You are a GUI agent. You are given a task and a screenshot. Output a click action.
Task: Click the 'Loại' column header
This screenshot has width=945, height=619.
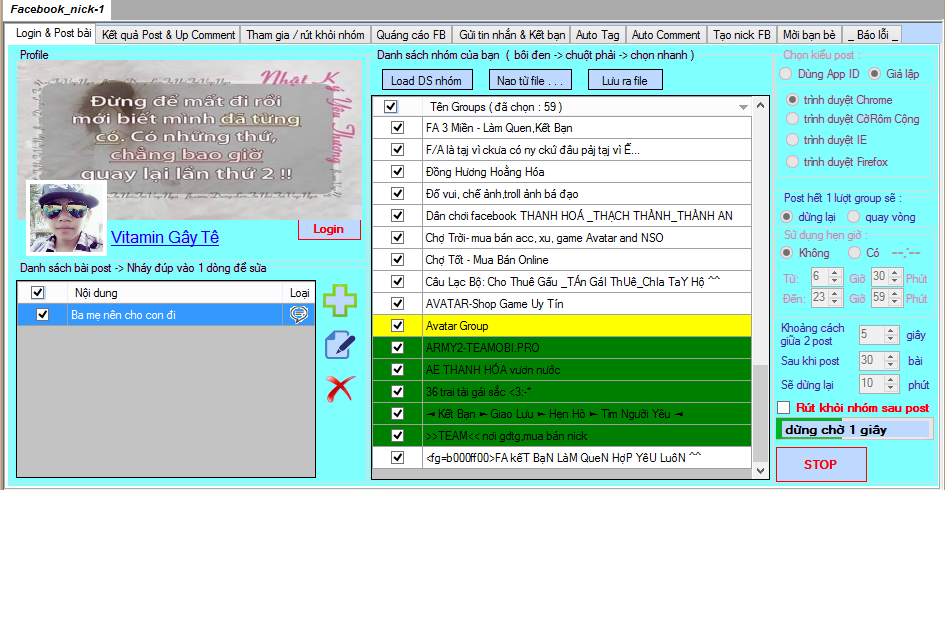point(300,293)
